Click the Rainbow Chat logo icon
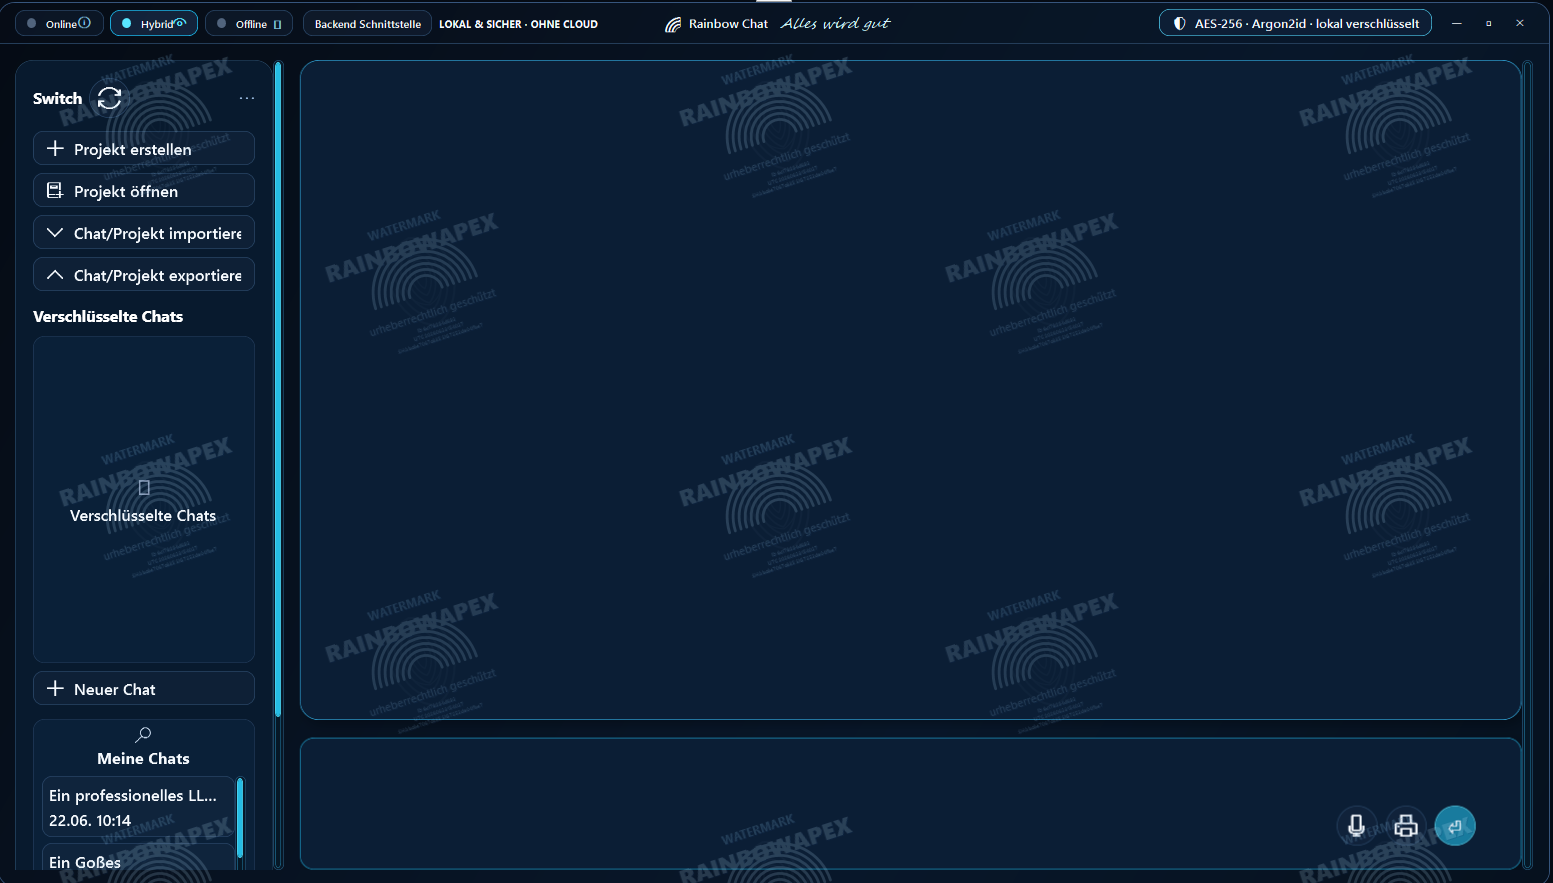 [x=673, y=24]
